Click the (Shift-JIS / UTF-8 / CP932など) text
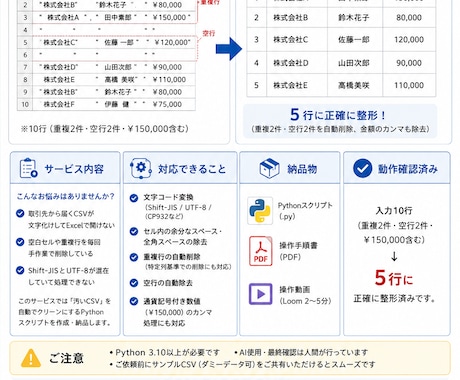This screenshot has width=460, height=380. (x=178, y=212)
